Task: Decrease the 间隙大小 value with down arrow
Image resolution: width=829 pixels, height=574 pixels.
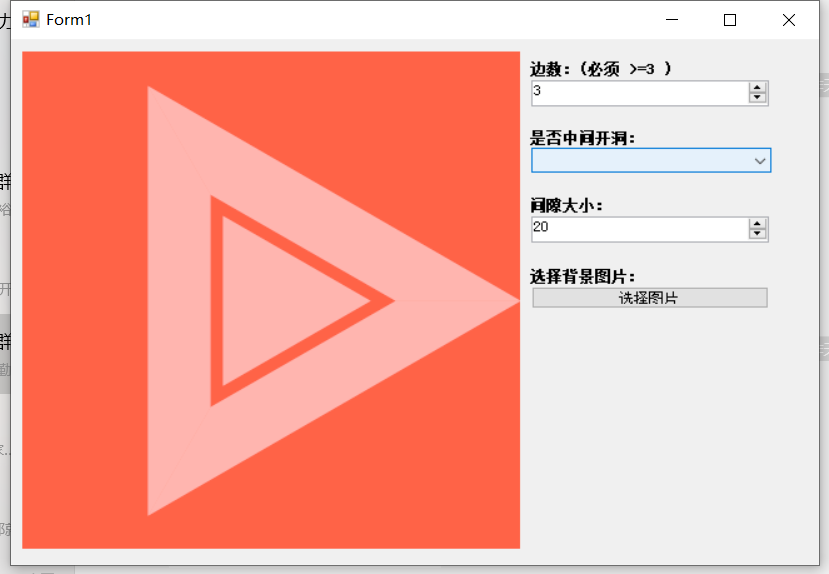Action: 757,234
